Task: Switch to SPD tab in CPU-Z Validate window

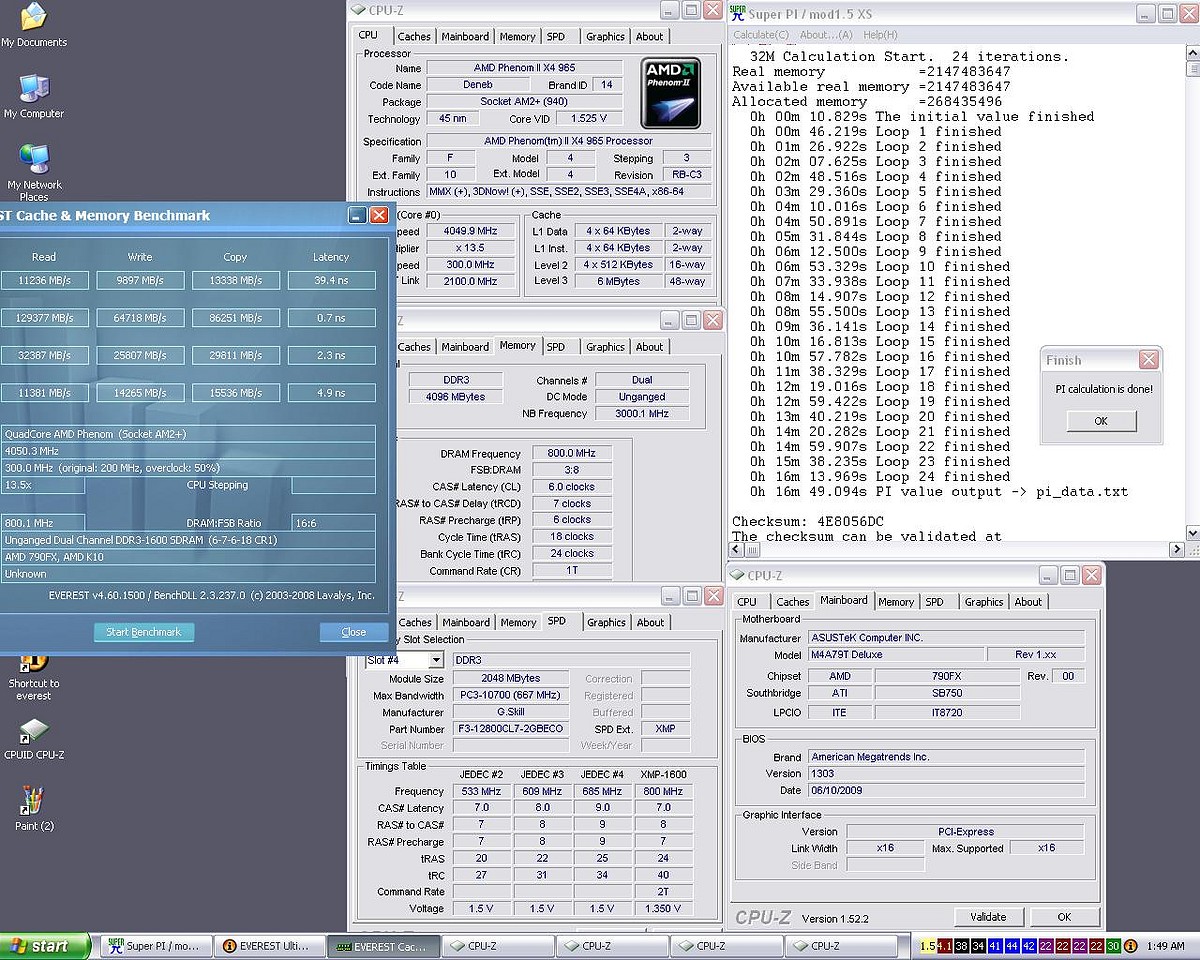Action: 934,602
